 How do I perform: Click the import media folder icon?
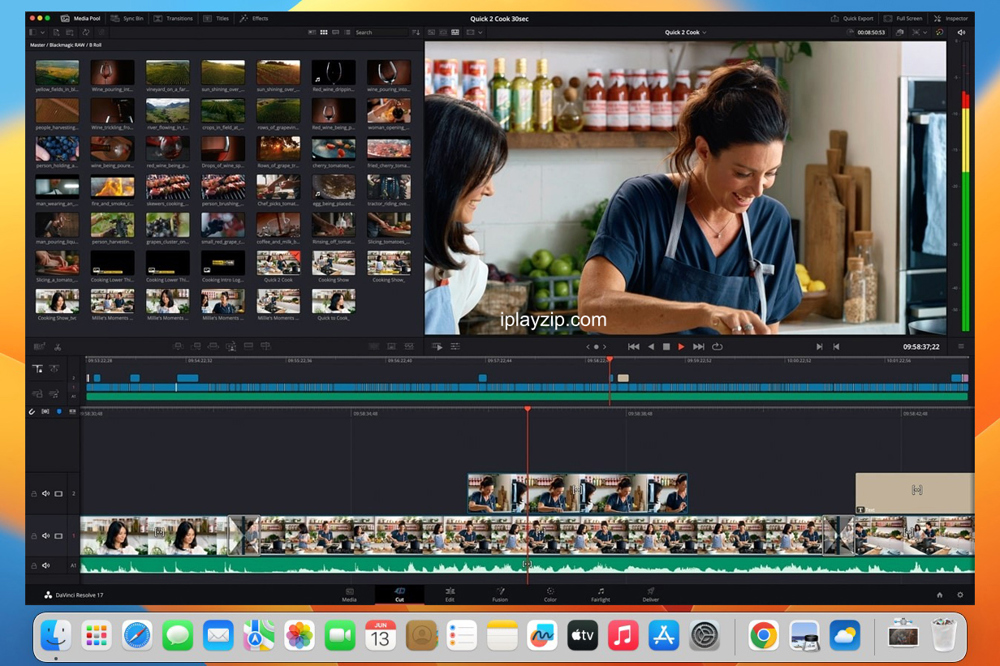click(x=70, y=32)
